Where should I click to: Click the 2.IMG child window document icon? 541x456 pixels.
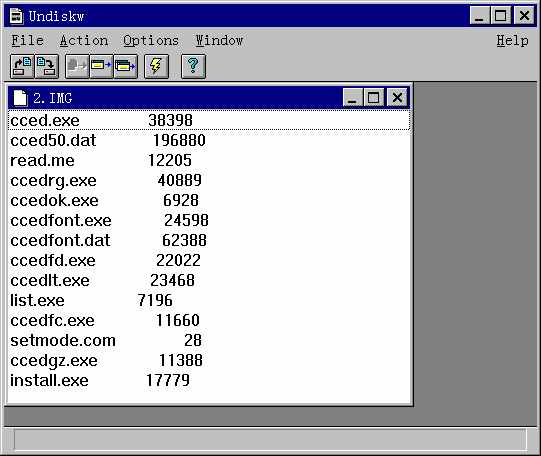tap(20, 98)
